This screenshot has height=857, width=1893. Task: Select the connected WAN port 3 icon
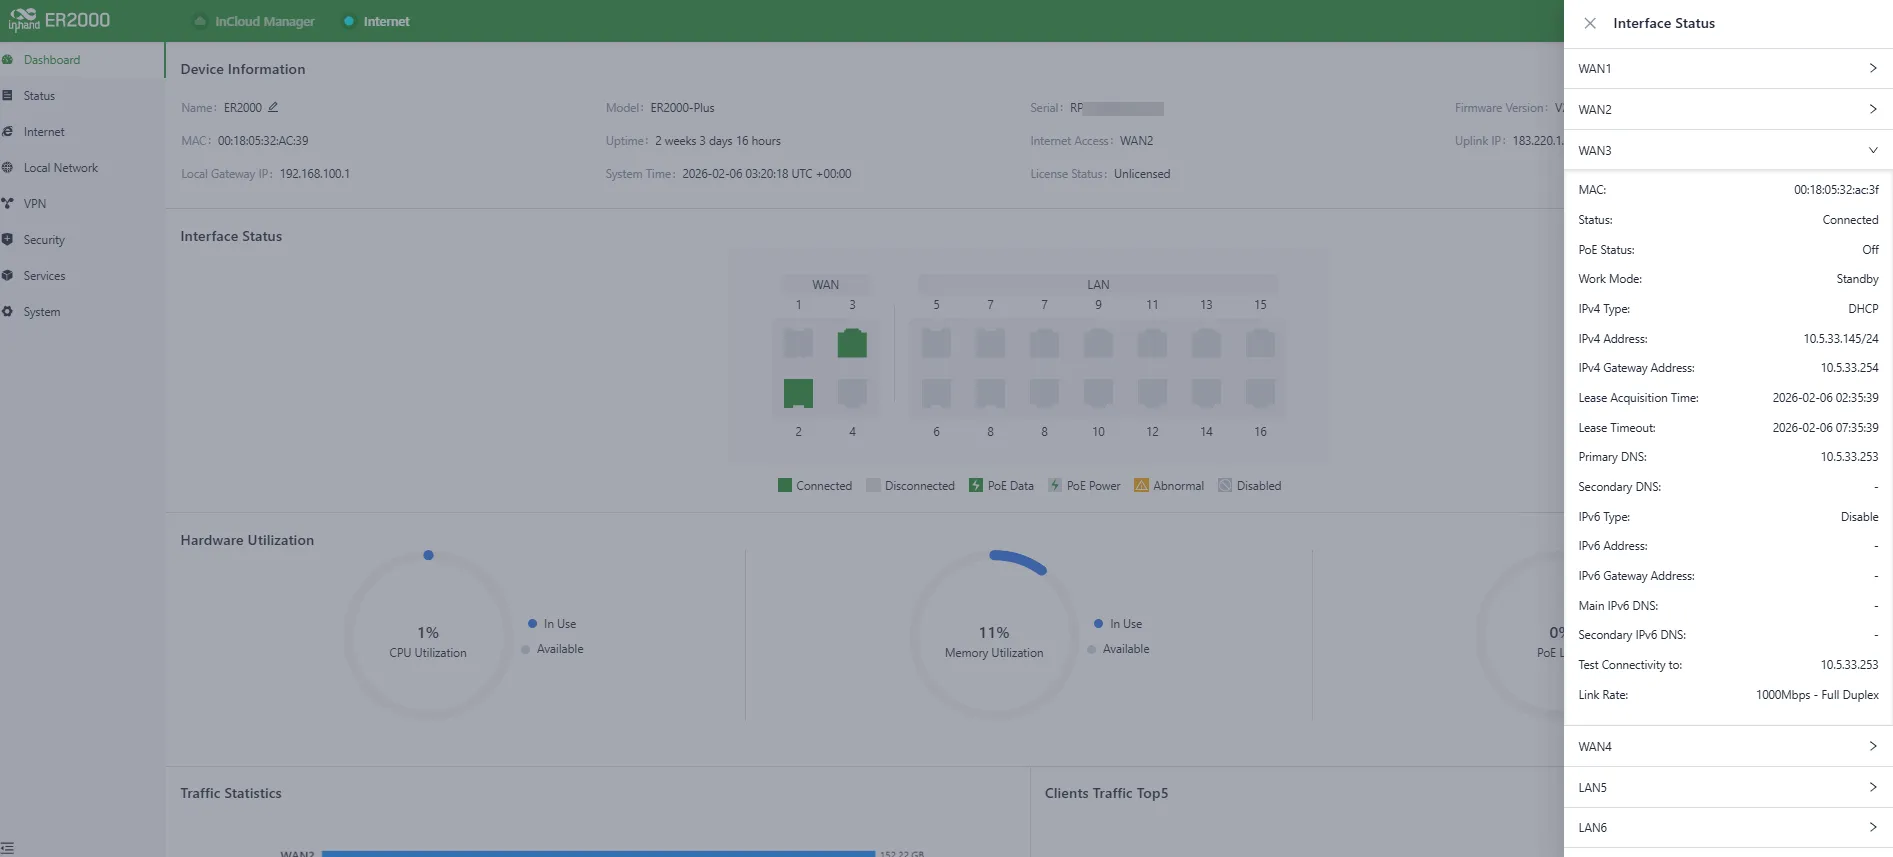pyautogui.click(x=852, y=343)
